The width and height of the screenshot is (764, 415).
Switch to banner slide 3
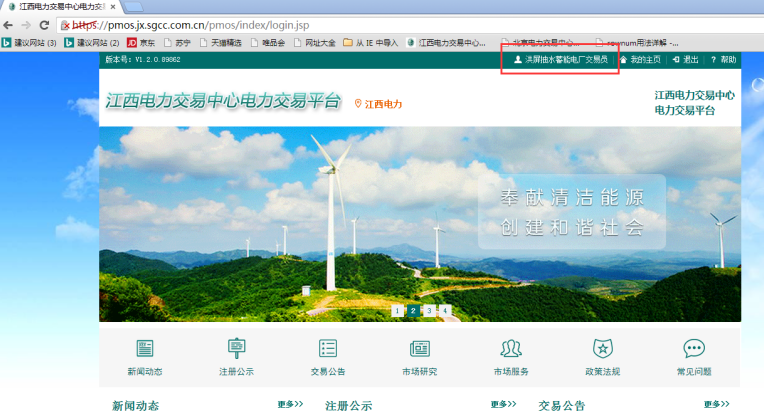[x=429, y=311]
